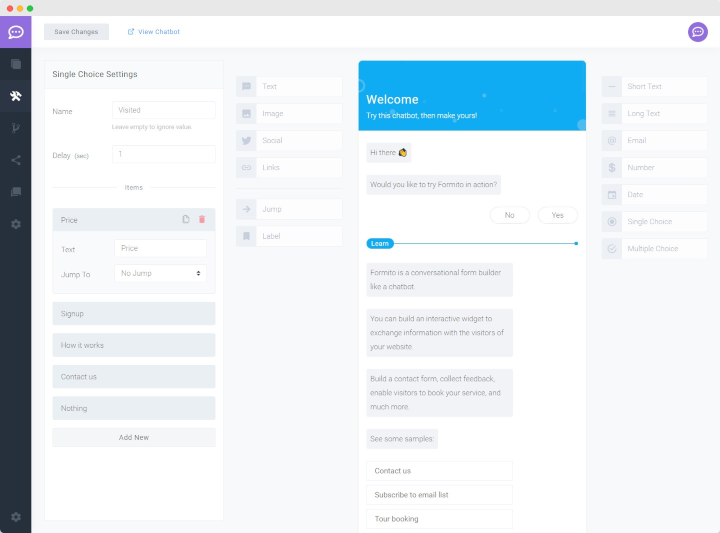Open the dashboard square icon in sidebar
This screenshot has width=720, height=533.
click(16, 64)
